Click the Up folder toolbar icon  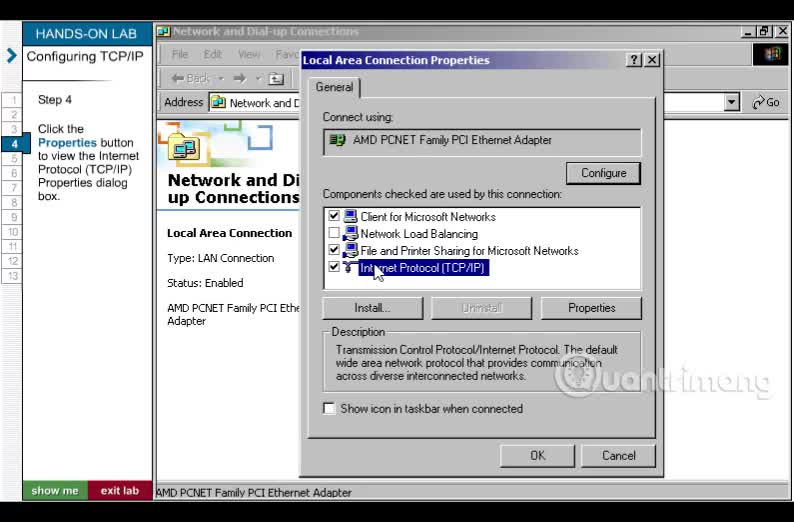pos(276,78)
